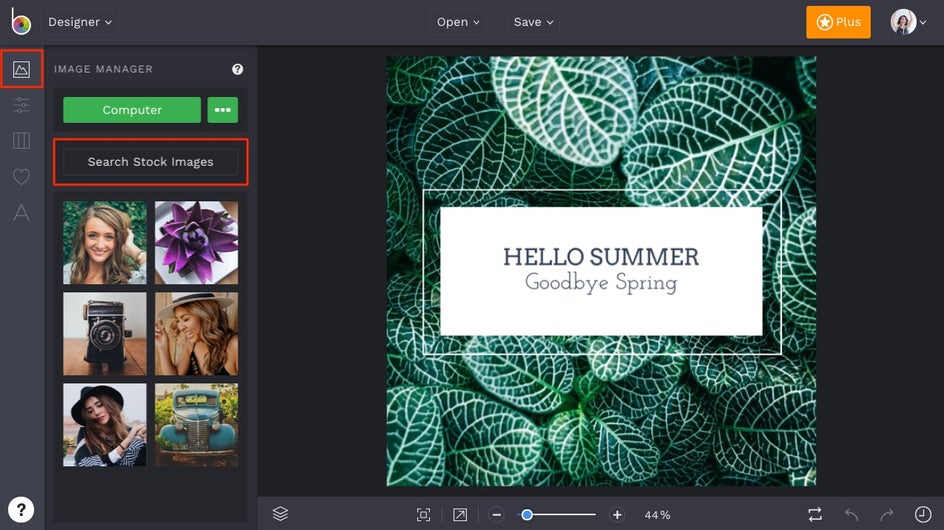Click the green Computer upload button
944x530 pixels.
point(132,110)
